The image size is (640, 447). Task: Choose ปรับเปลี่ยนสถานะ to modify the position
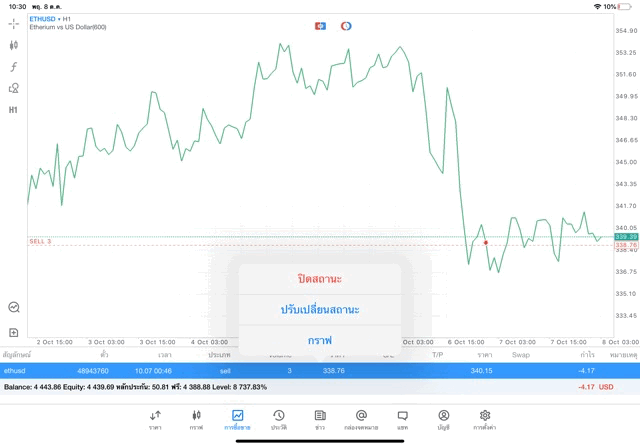pos(319,309)
